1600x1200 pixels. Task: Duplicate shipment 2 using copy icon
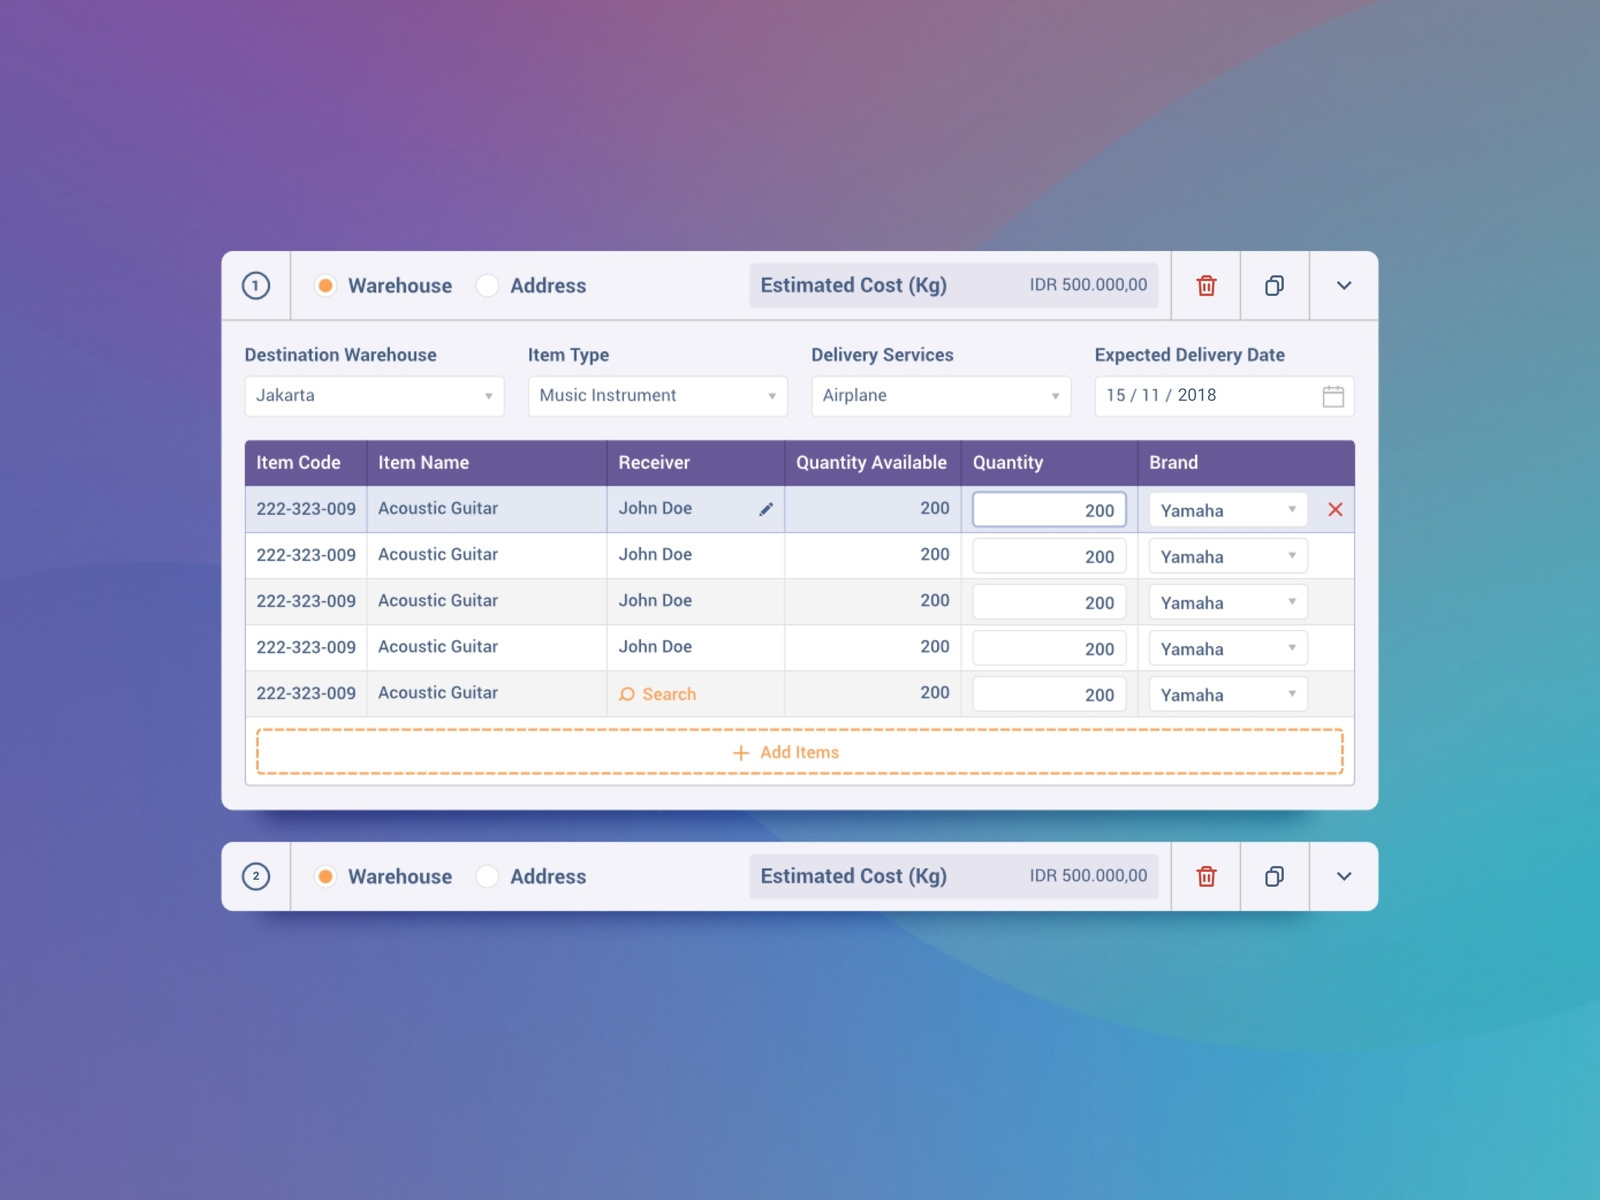click(x=1274, y=876)
